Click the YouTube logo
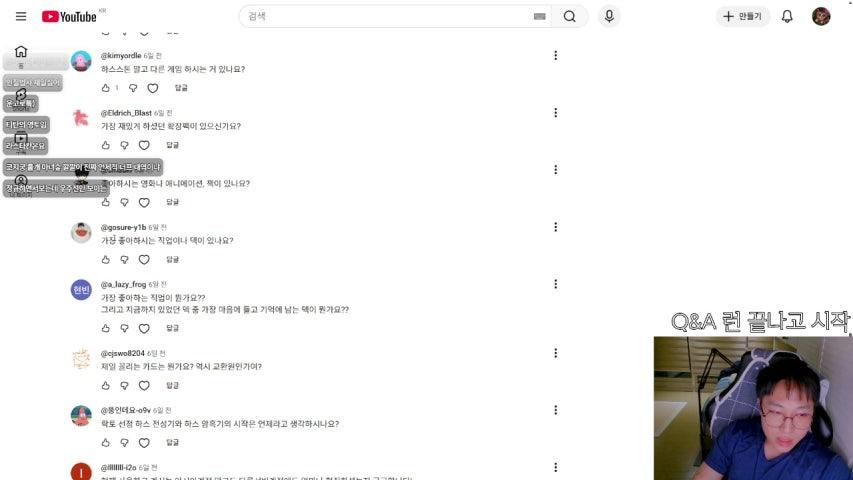 70,17
